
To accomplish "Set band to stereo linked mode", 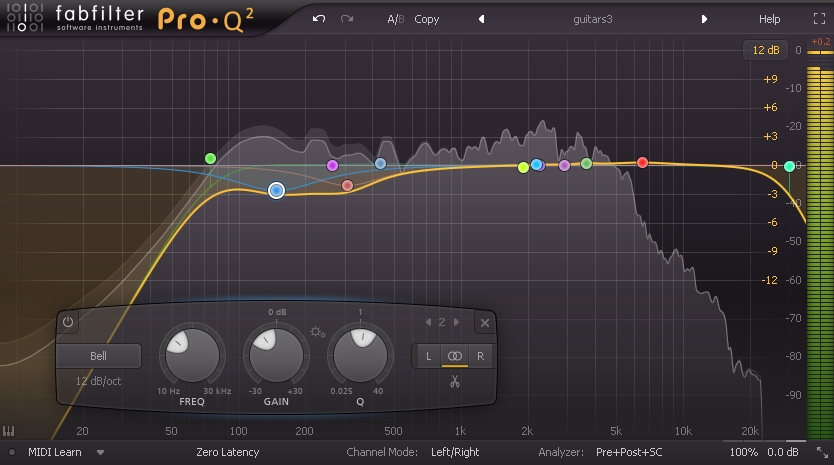I will [455, 356].
